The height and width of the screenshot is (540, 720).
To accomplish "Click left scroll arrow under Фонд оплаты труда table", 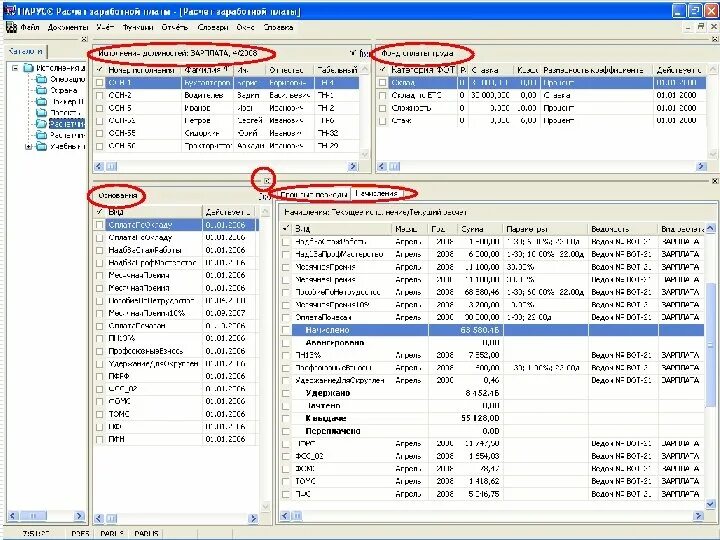I will (382, 166).
